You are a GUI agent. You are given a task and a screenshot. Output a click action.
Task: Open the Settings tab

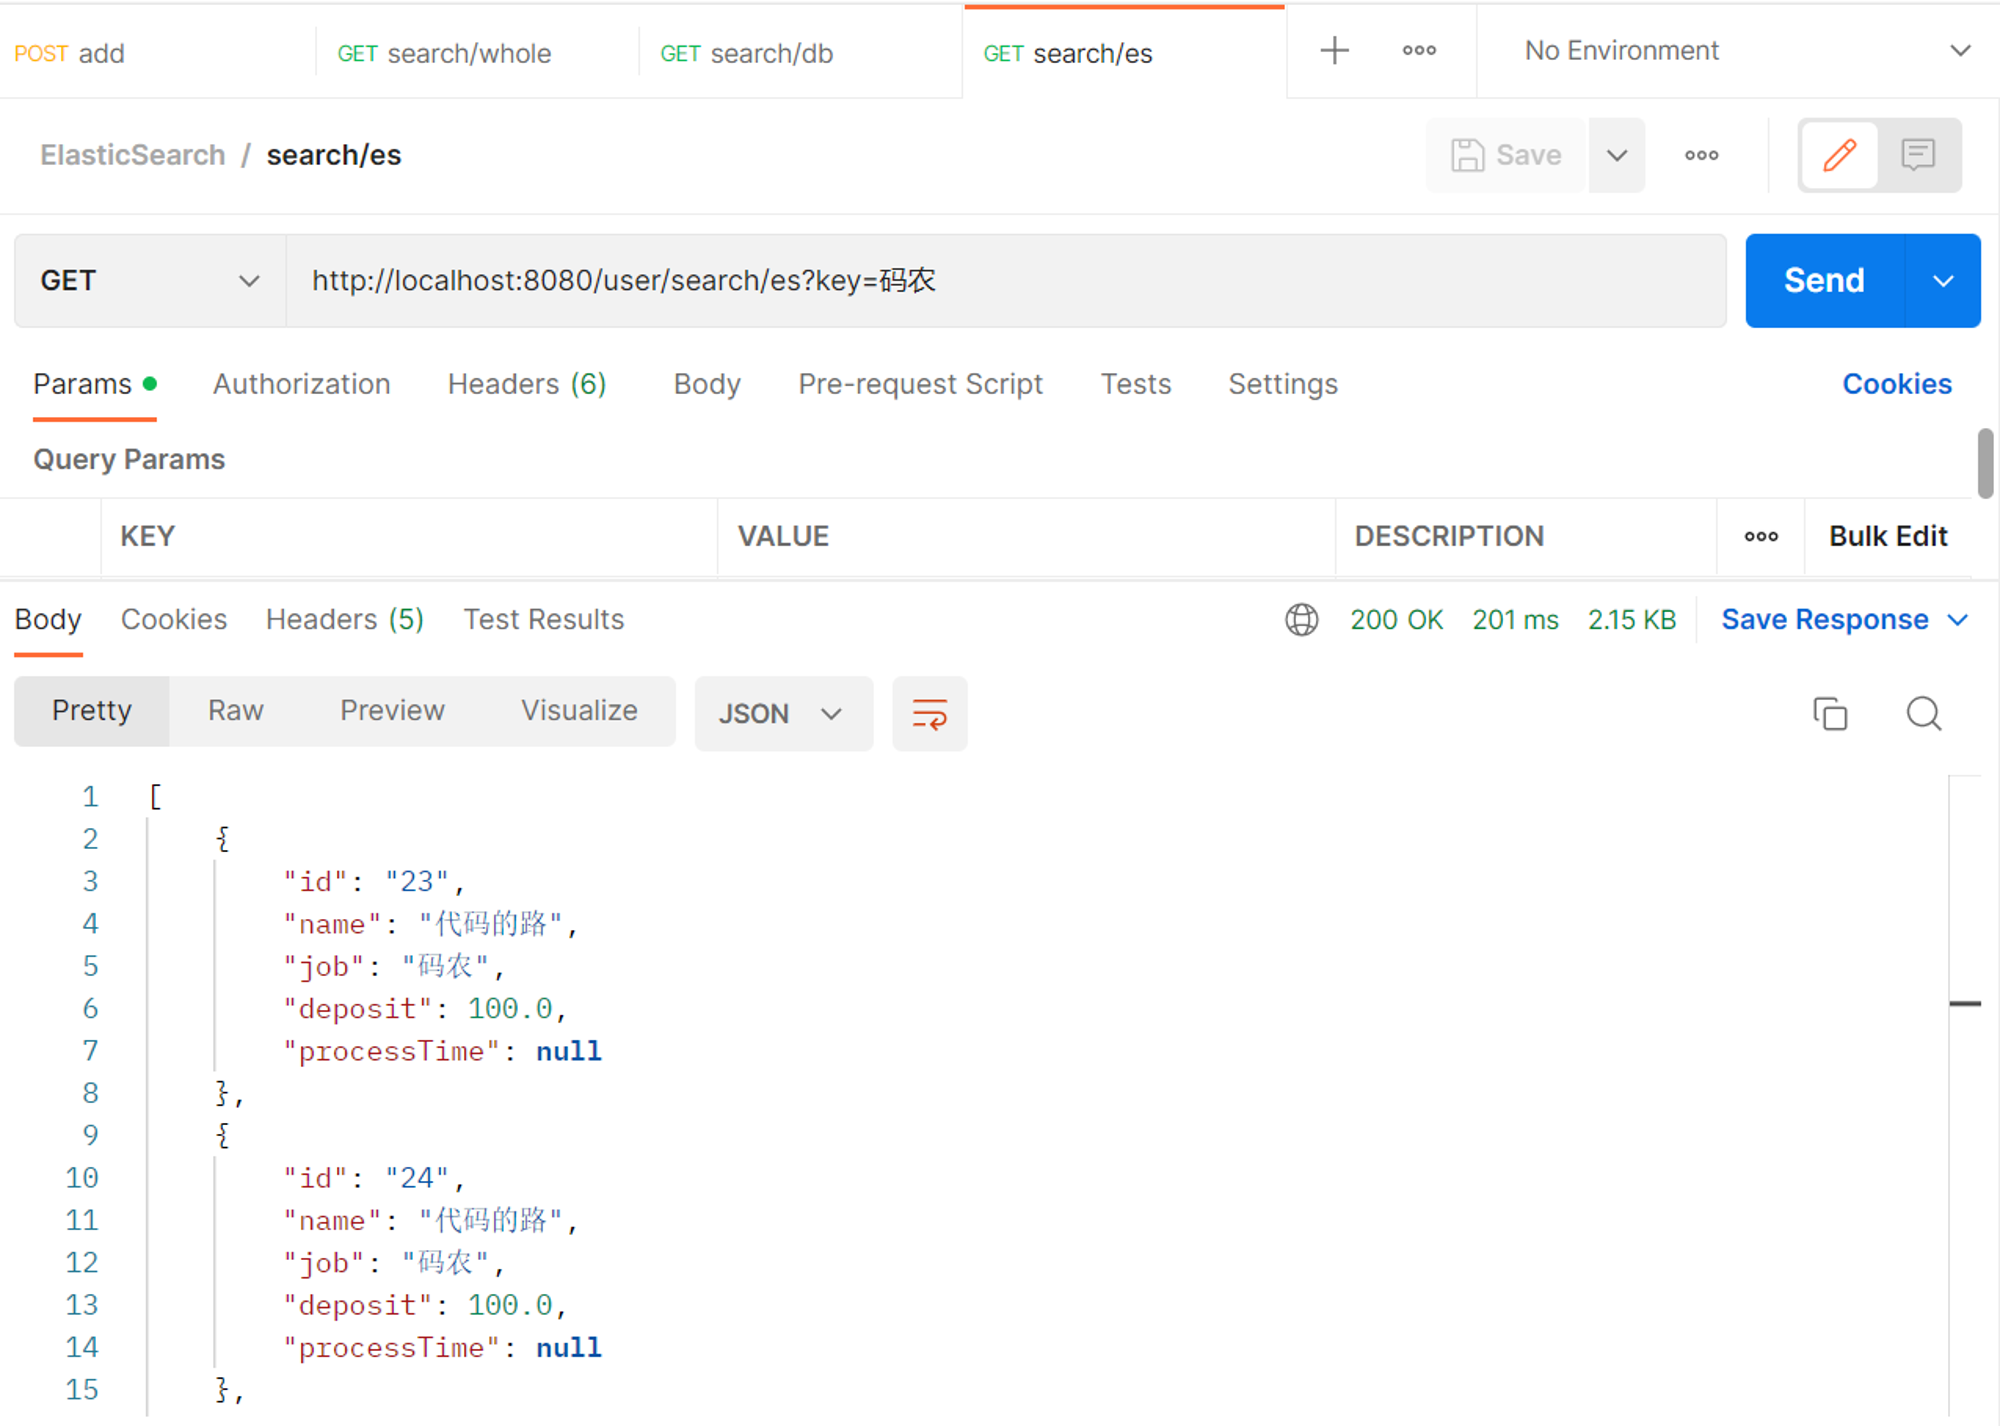point(1283,385)
